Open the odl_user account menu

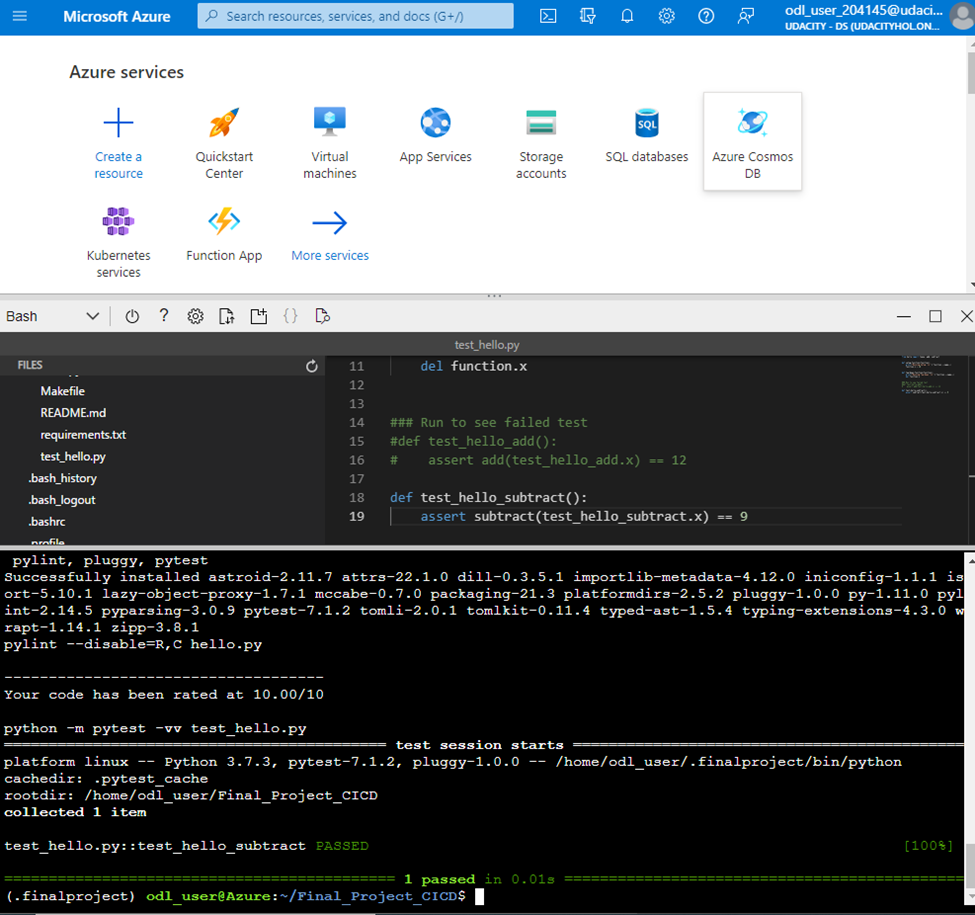click(877, 17)
